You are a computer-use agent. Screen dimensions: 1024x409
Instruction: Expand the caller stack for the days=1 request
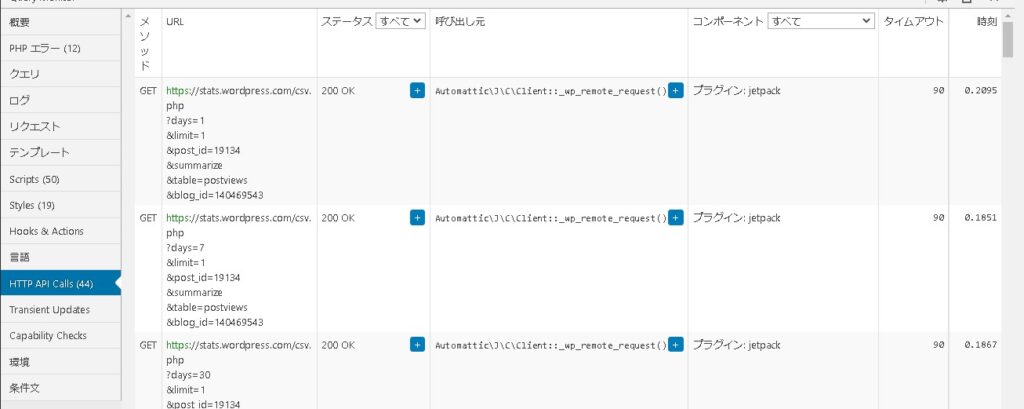click(x=675, y=90)
